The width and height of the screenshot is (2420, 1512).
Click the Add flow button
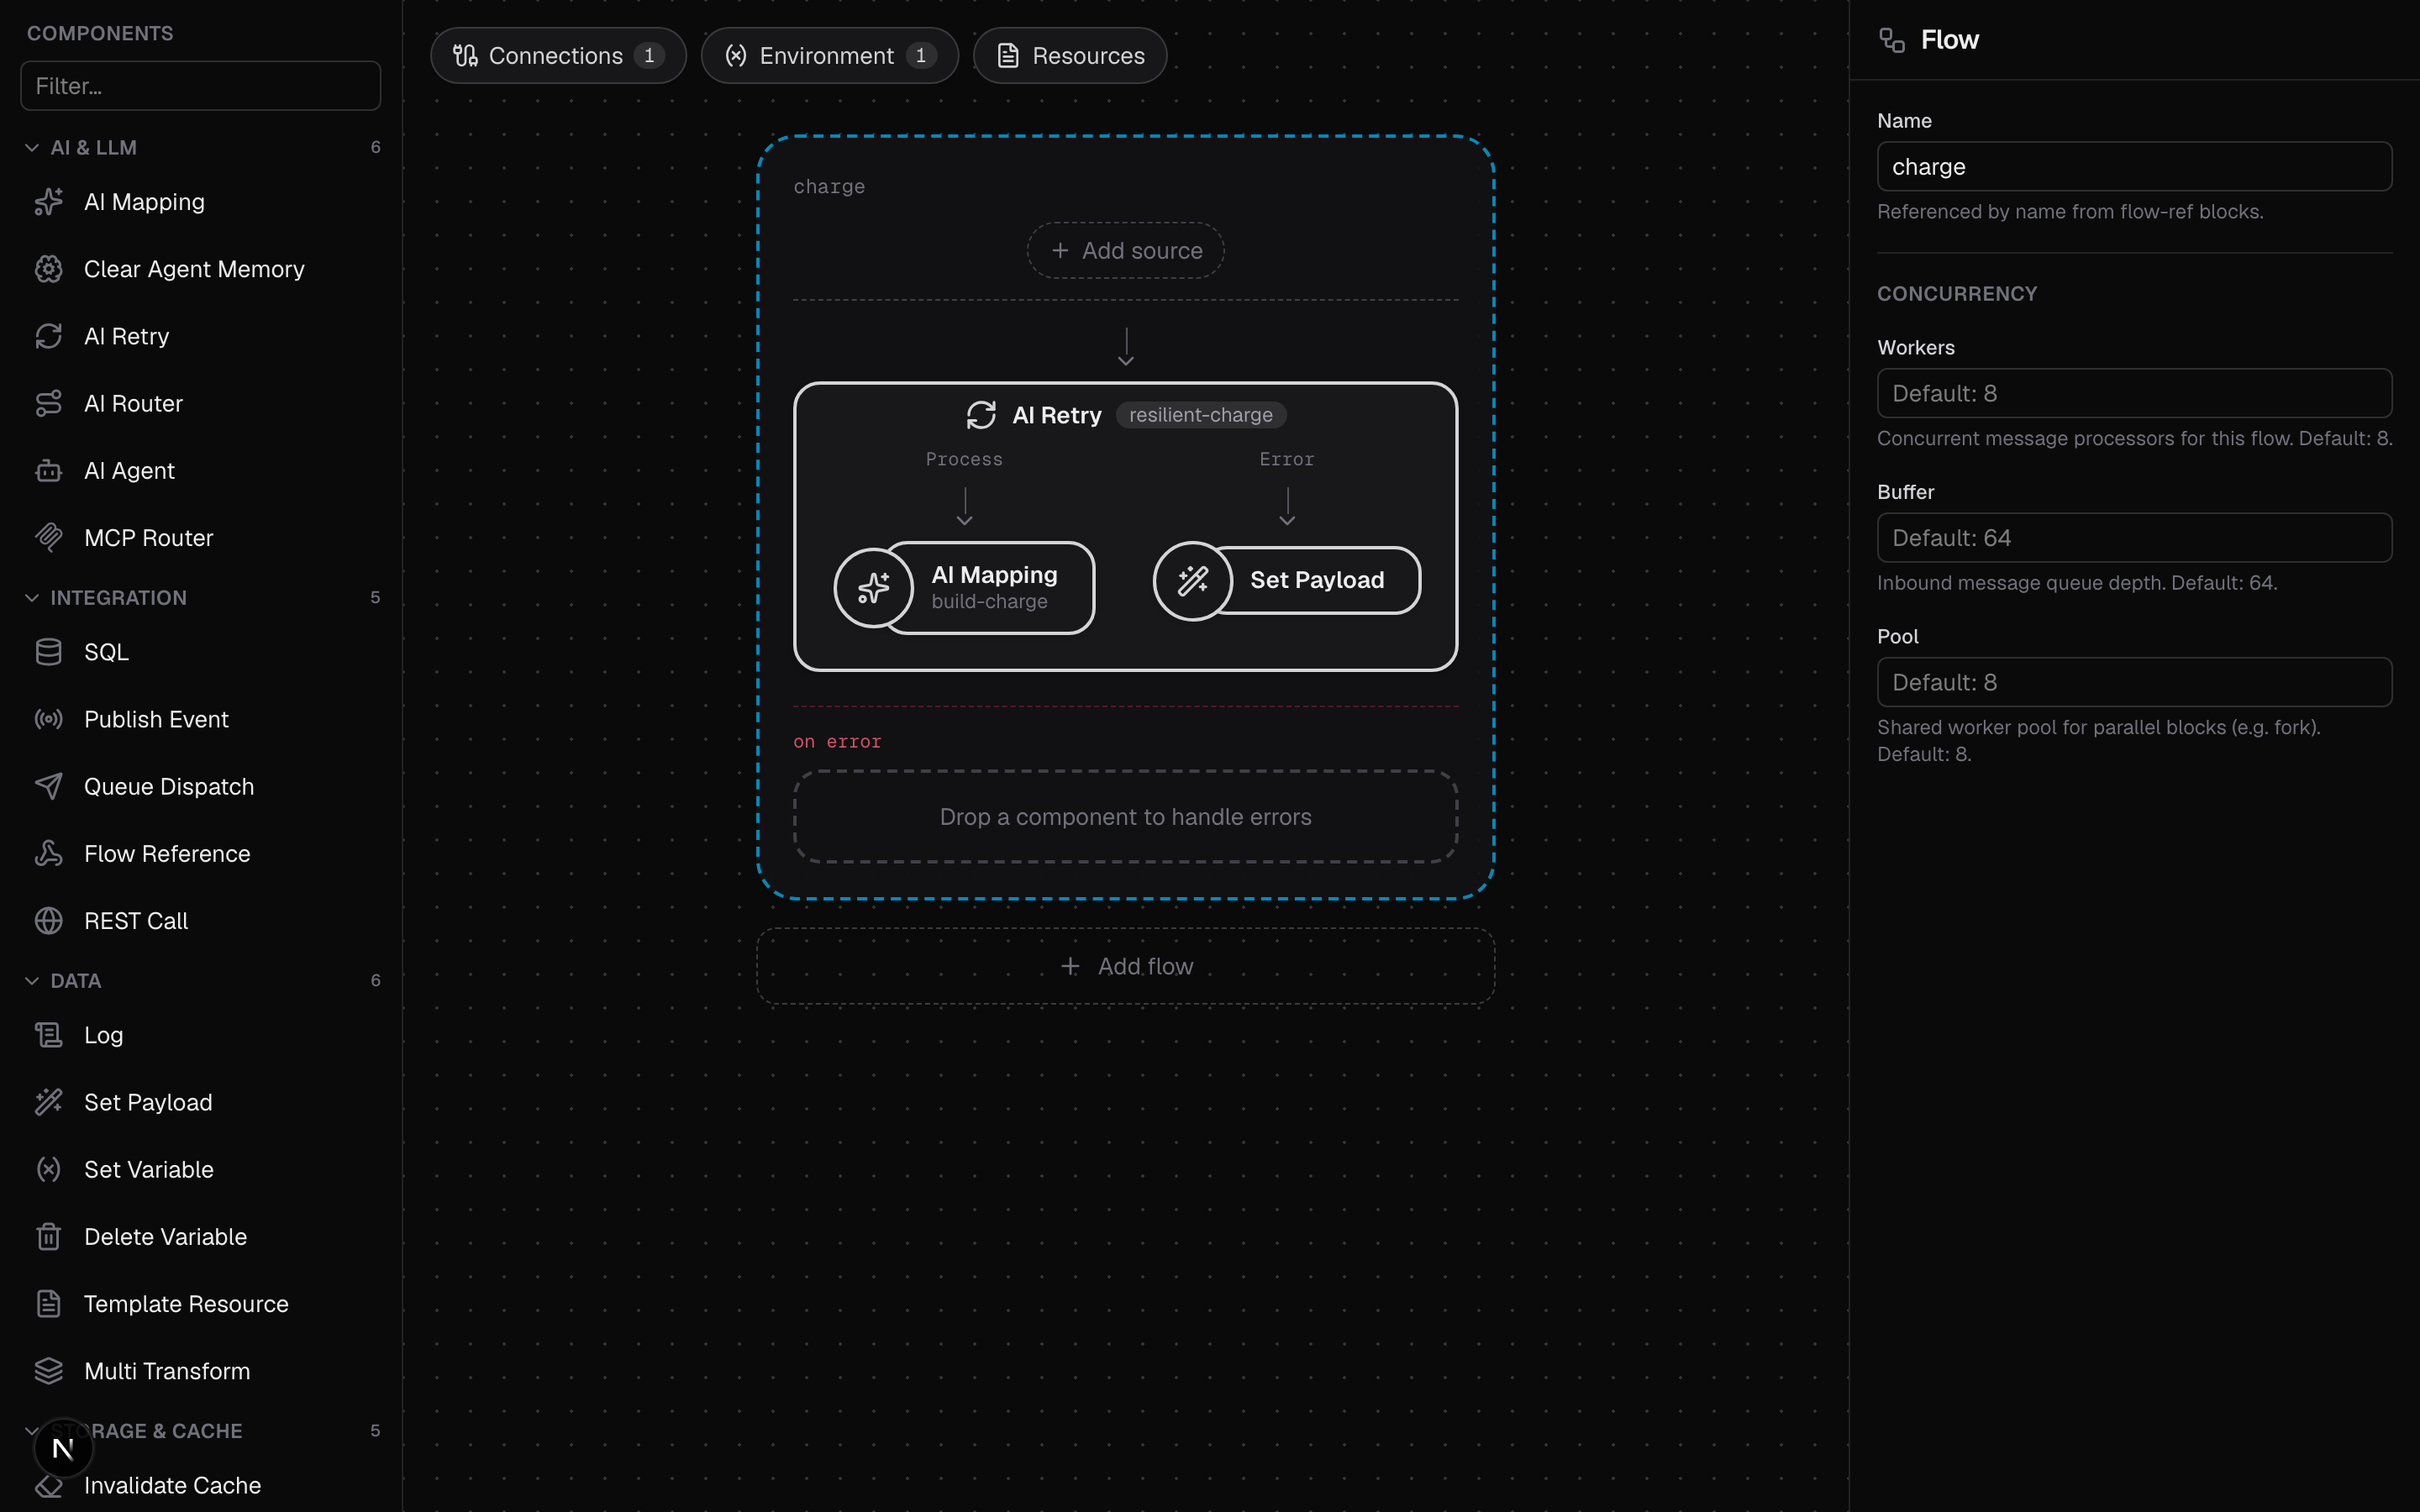coord(1125,966)
